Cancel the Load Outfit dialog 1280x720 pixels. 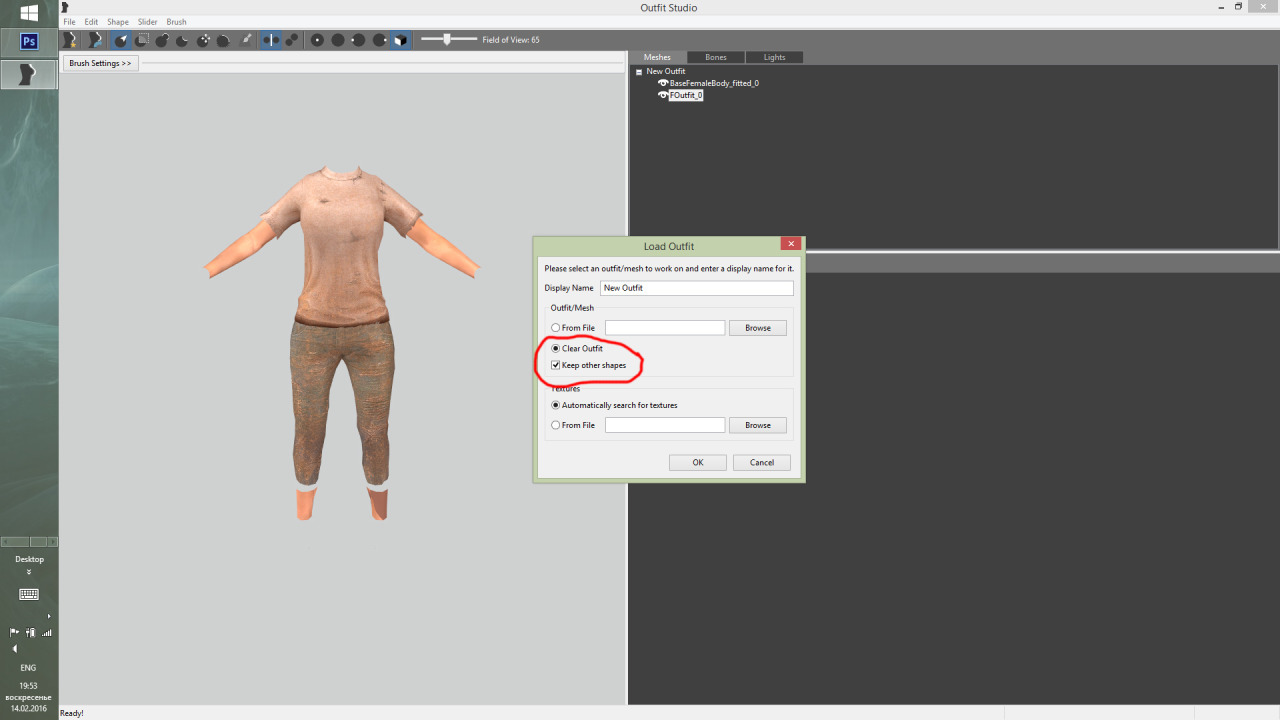pyautogui.click(x=762, y=462)
